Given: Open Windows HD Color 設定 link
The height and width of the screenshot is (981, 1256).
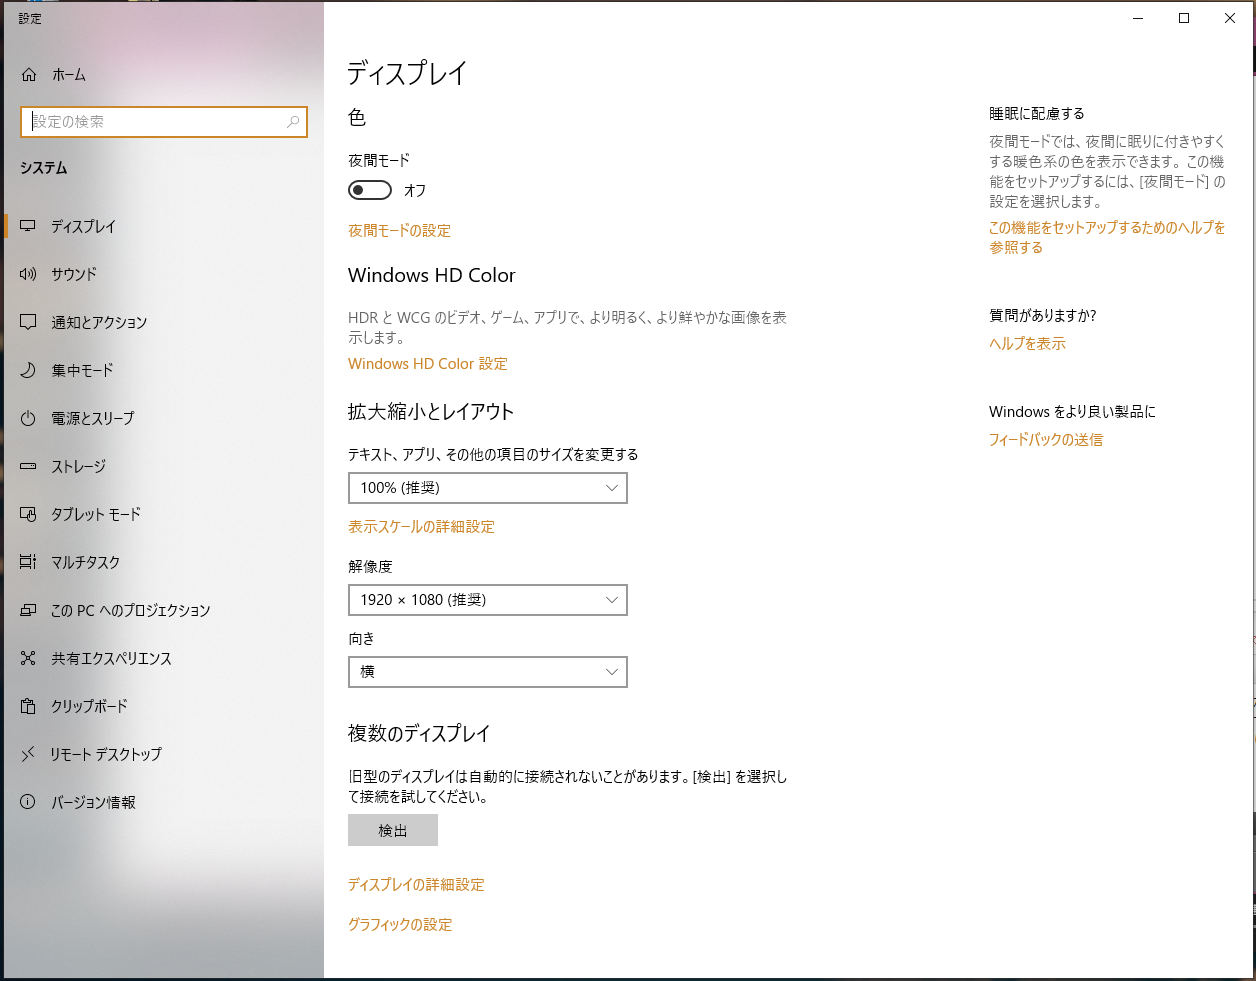Looking at the screenshot, I should (x=428, y=364).
